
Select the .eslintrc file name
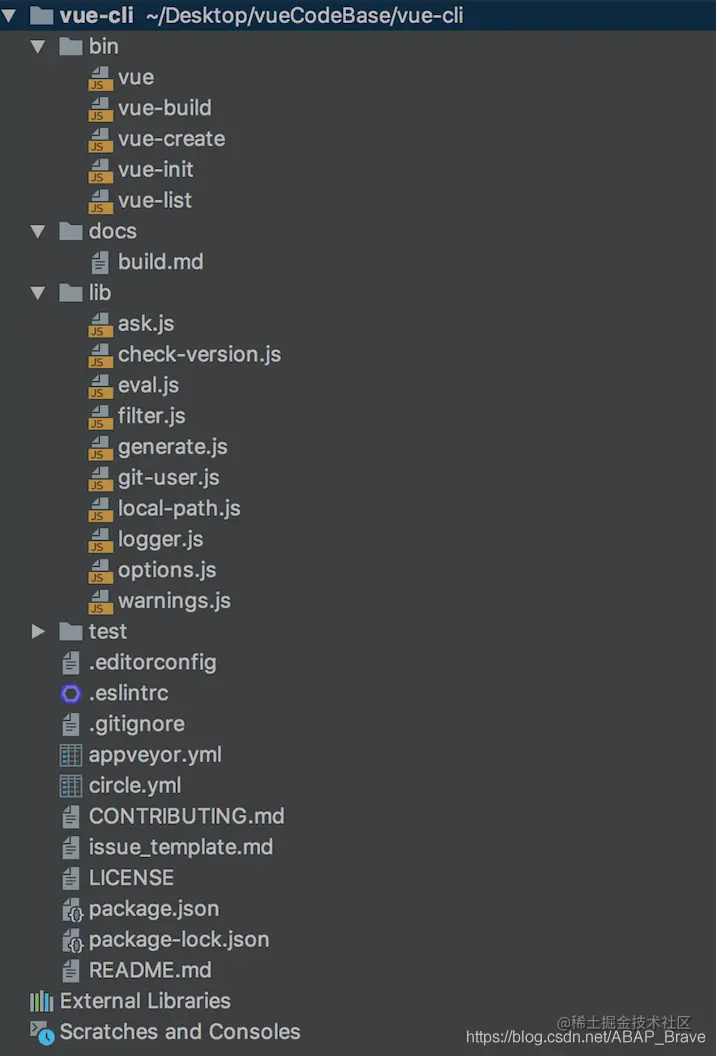pos(129,693)
